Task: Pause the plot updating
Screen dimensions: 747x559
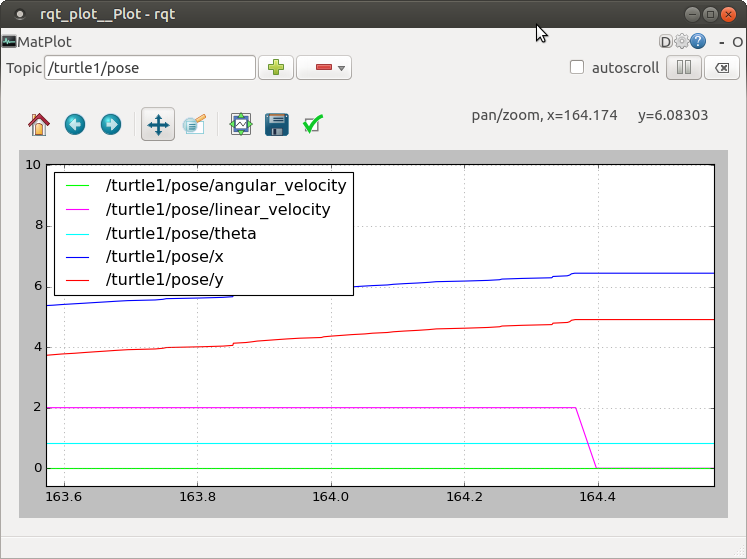Action: [x=684, y=68]
